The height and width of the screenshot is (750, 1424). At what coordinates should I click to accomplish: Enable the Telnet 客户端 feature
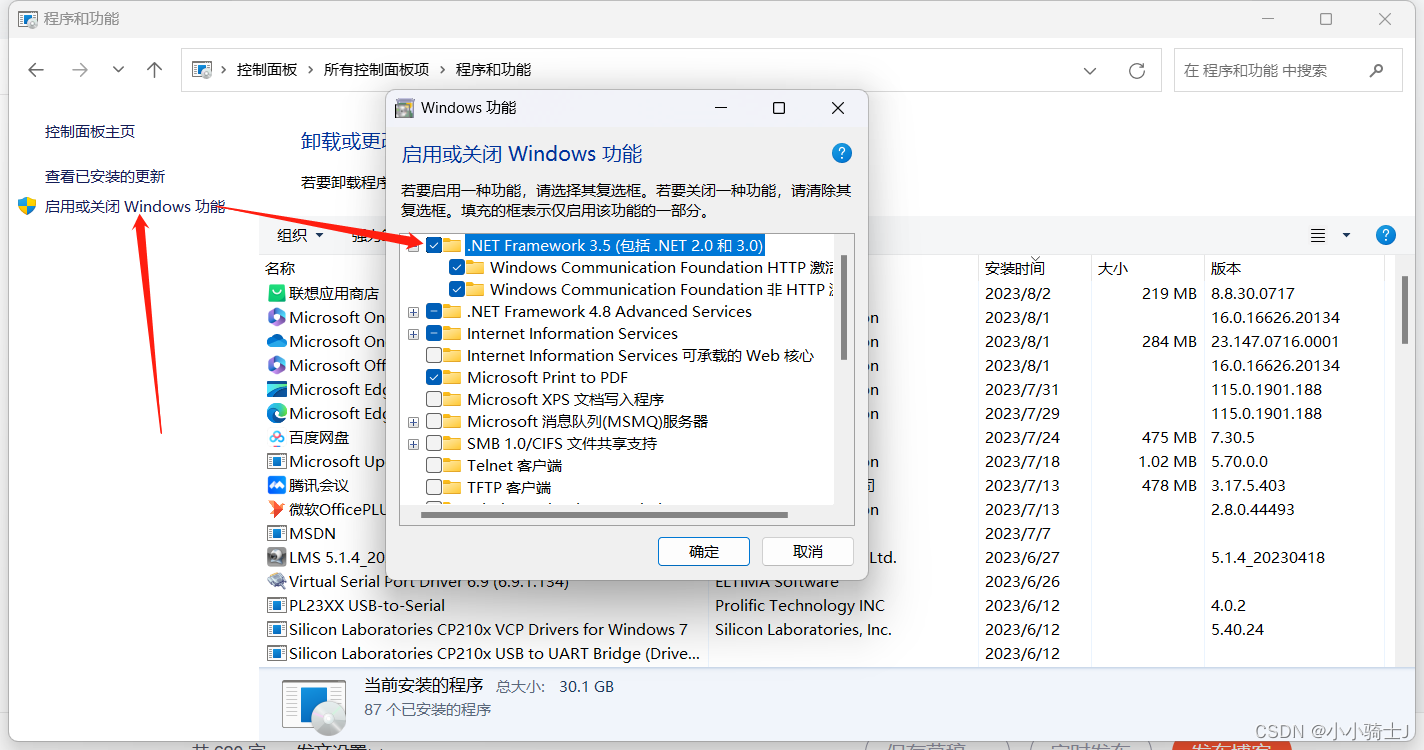click(x=434, y=465)
